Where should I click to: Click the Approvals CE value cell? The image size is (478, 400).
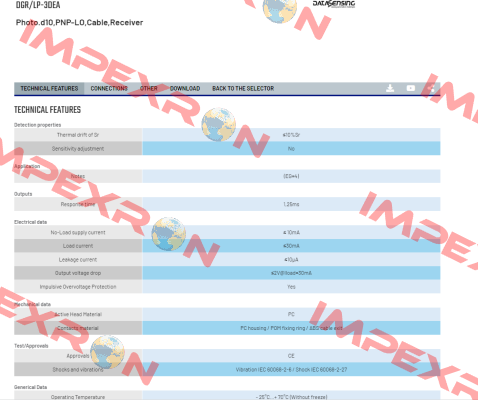pos(291,356)
